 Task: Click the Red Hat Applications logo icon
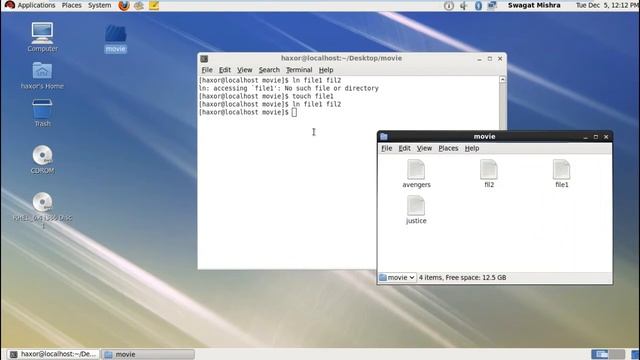click(x=9, y=5)
